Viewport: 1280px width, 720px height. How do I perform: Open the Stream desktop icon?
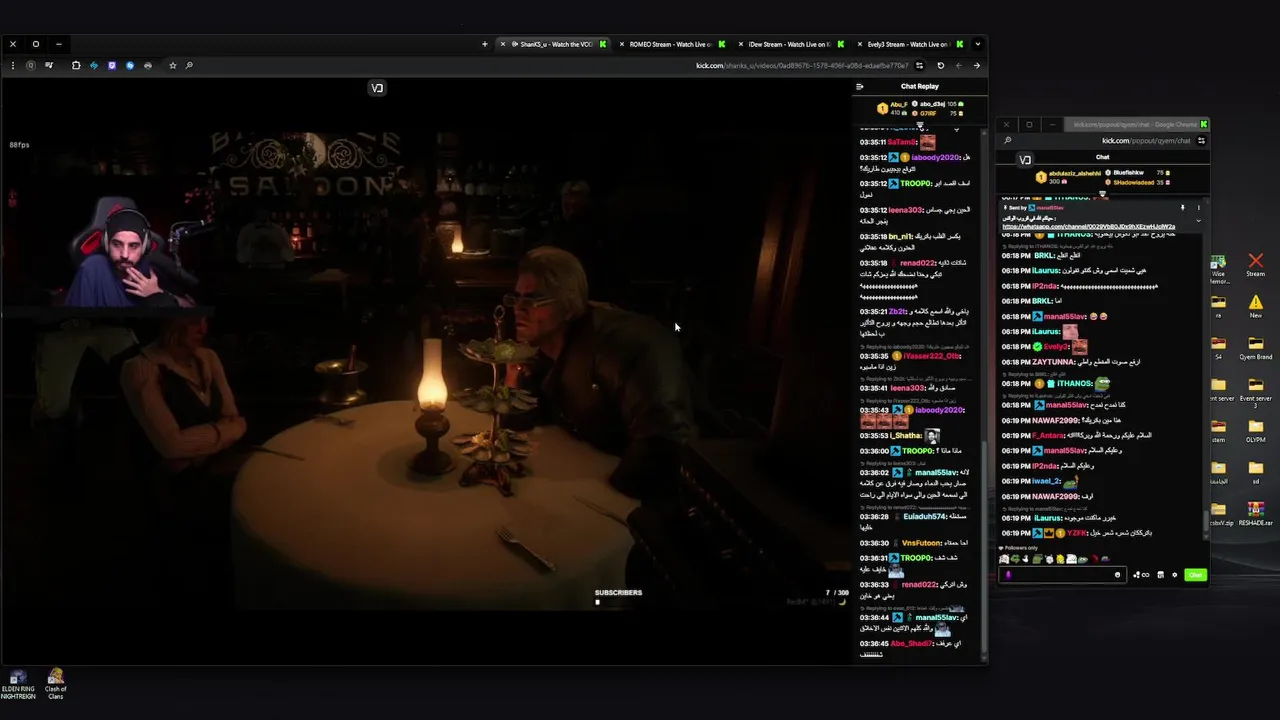pyautogui.click(x=1256, y=265)
